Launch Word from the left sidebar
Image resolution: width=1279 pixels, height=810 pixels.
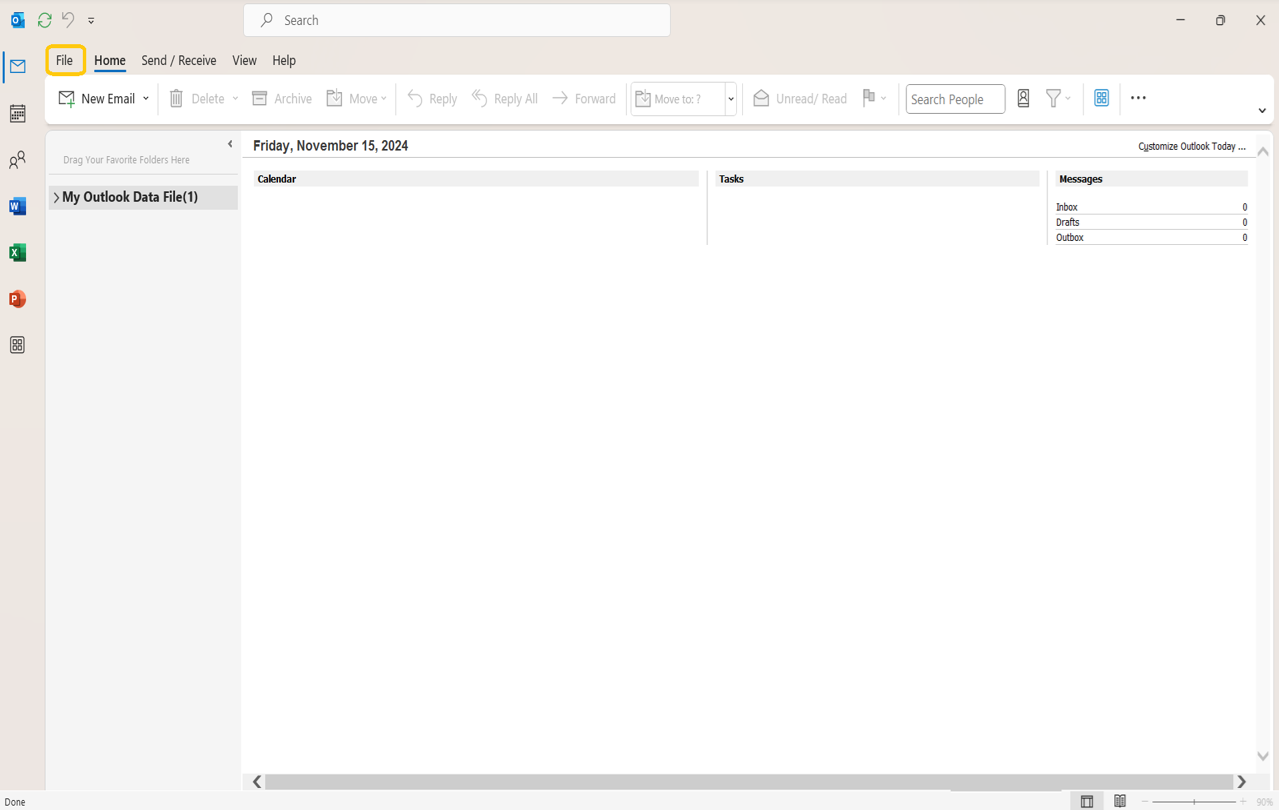(17, 207)
